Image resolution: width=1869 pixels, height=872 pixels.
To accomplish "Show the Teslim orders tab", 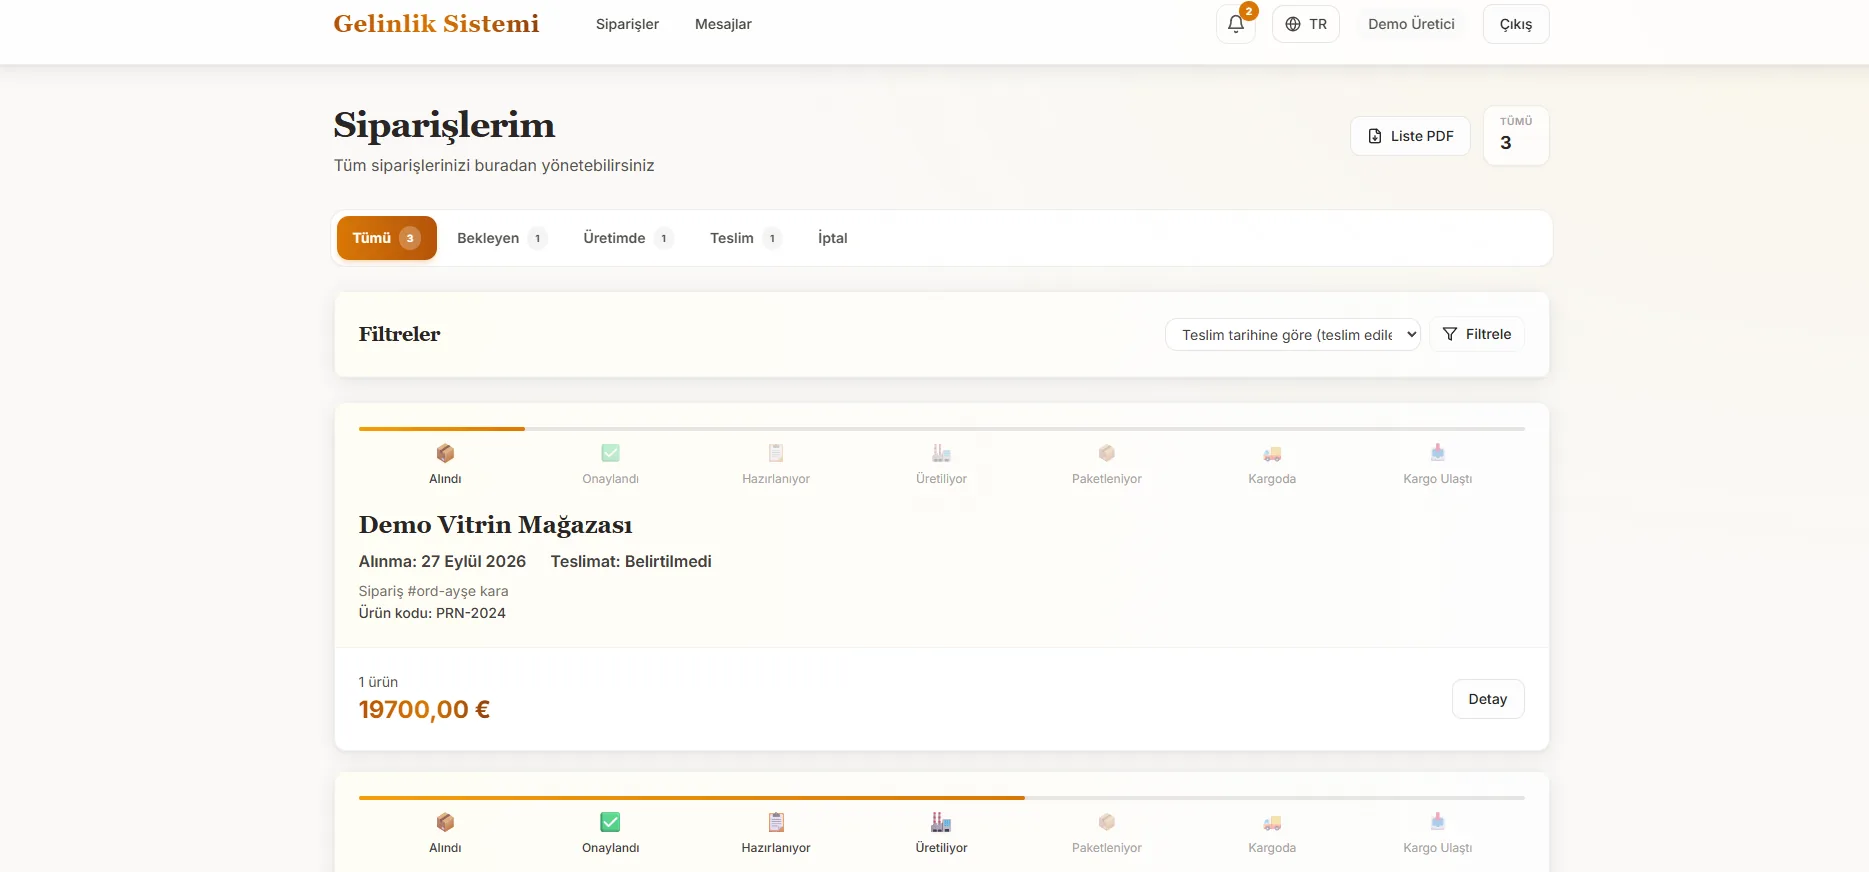I will (745, 238).
